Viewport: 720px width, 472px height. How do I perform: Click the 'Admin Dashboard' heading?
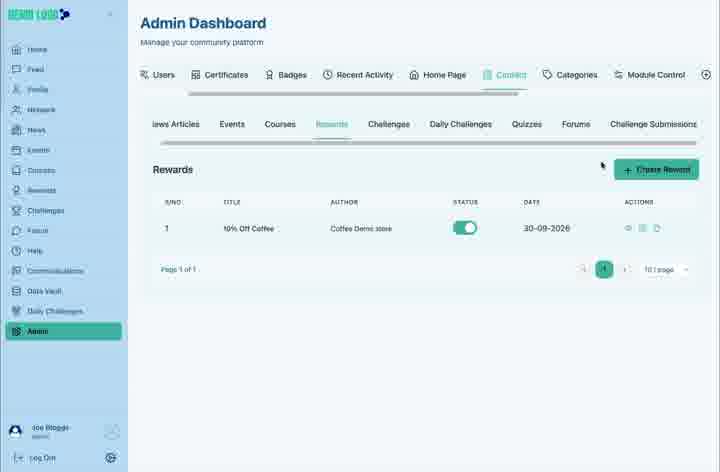203,23
